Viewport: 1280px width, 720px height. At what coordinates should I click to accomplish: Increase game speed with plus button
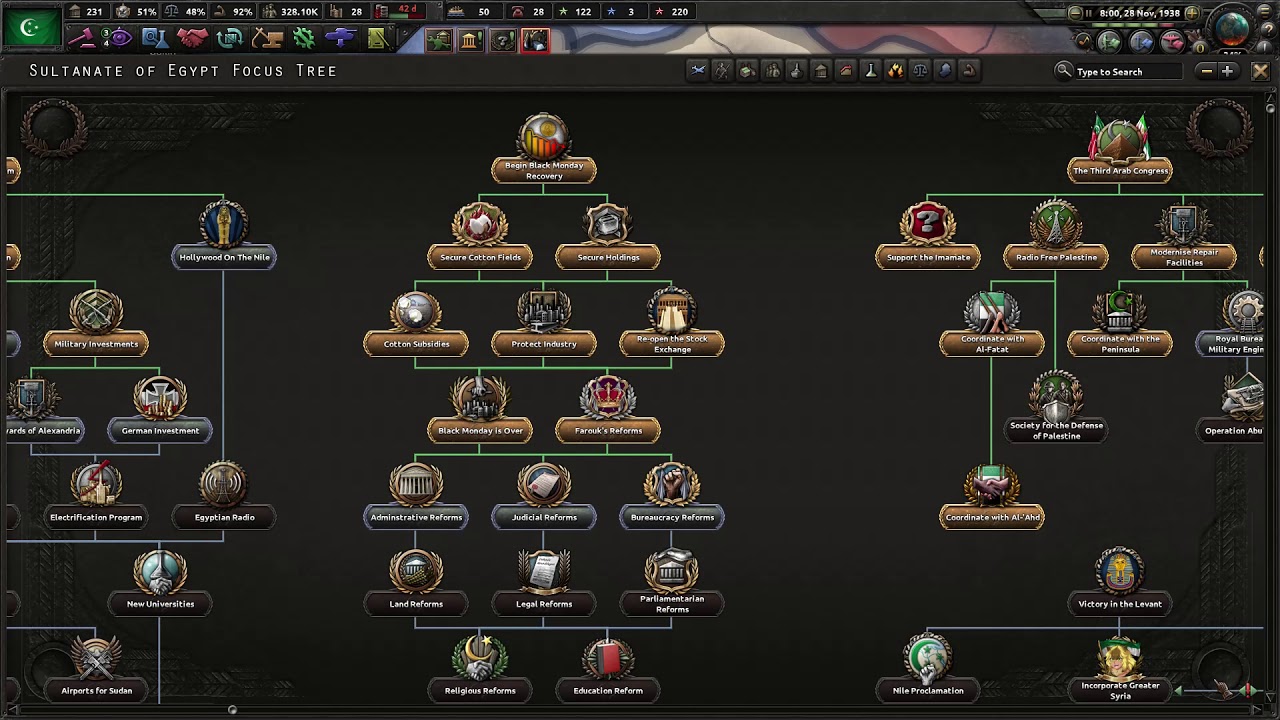pos(1191,13)
